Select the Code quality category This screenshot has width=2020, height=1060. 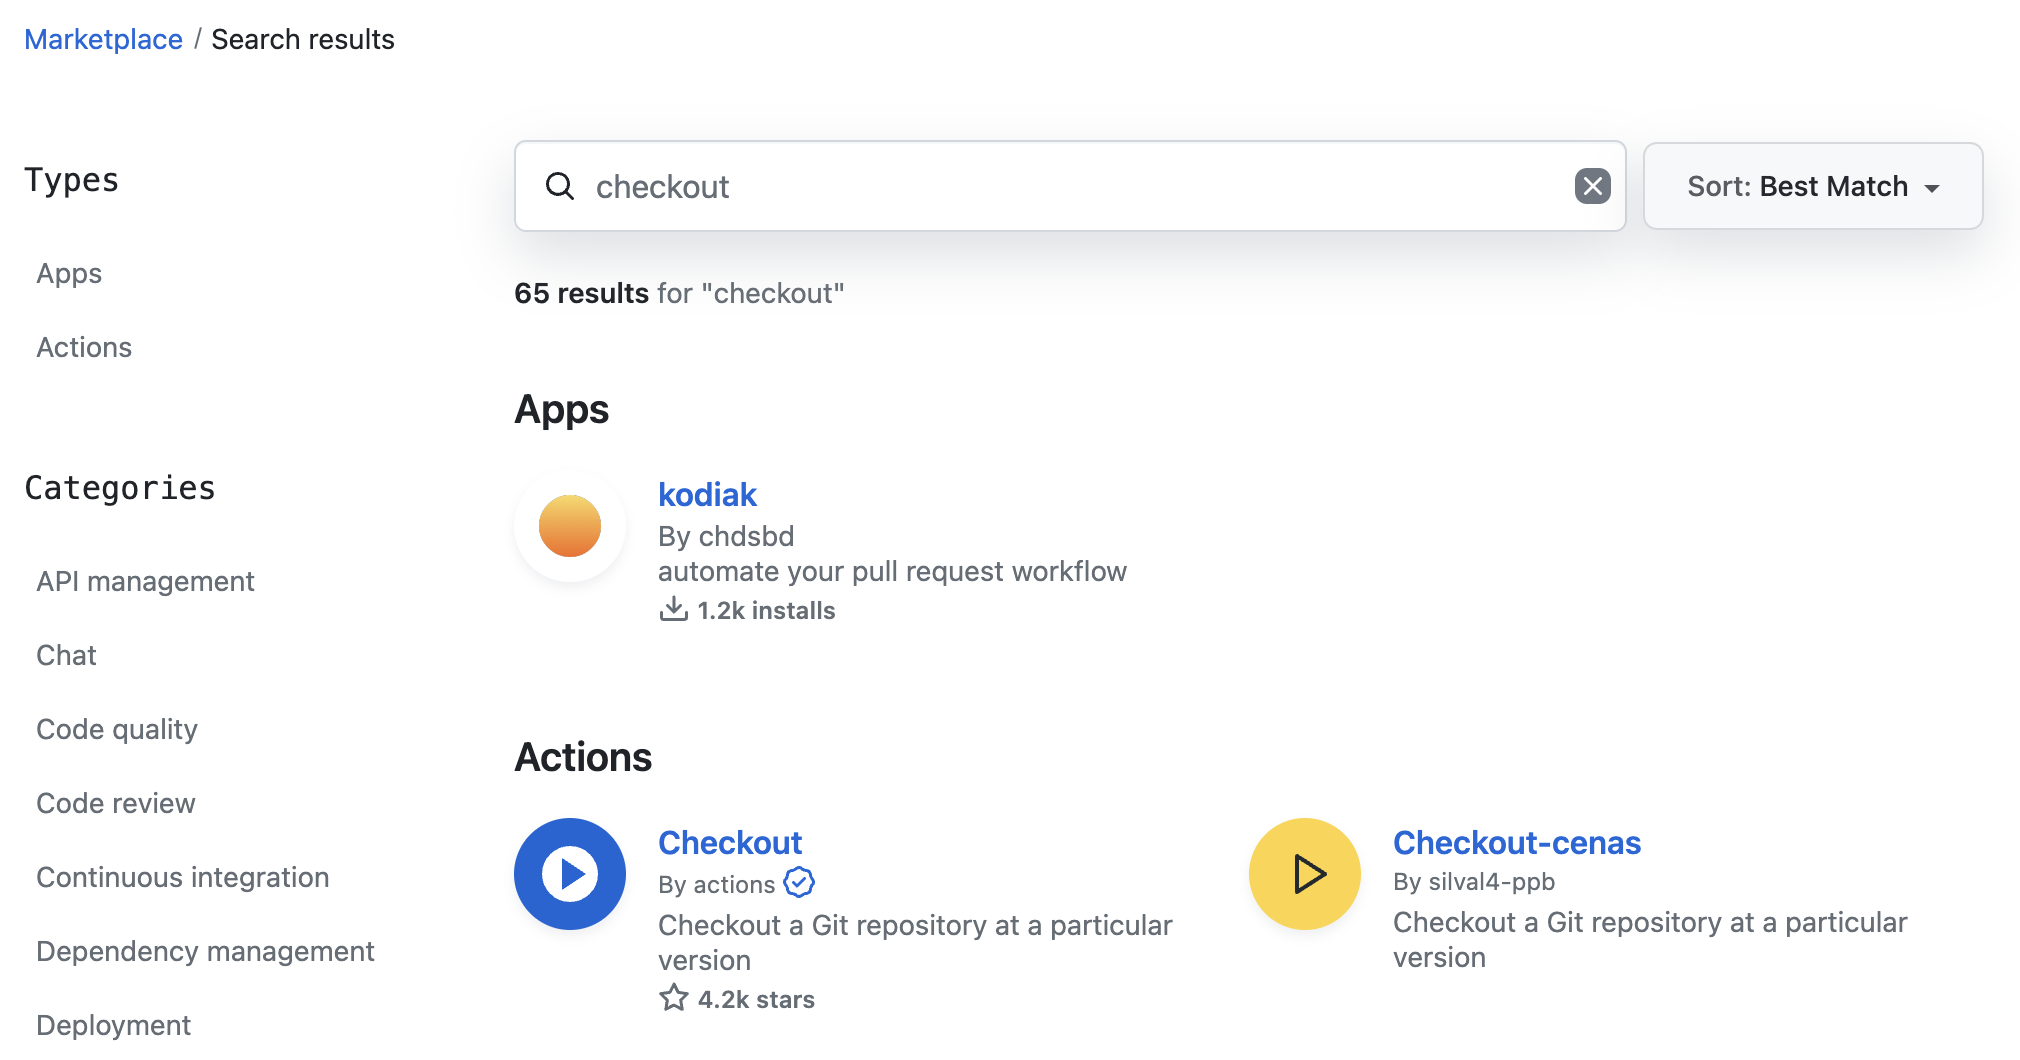coord(117,729)
